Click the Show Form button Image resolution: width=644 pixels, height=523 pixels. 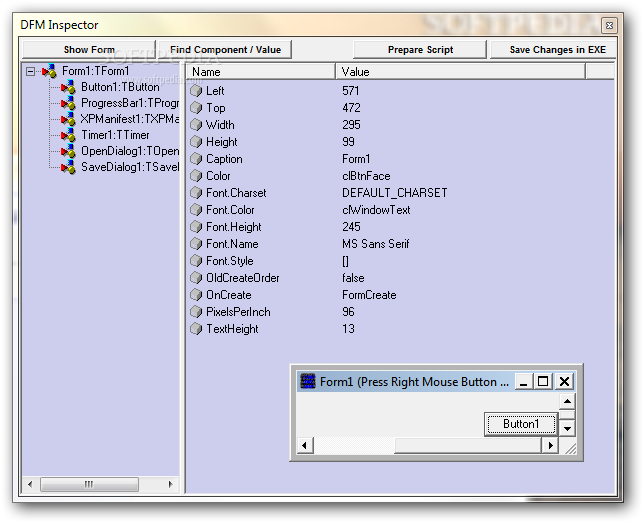click(x=89, y=50)
